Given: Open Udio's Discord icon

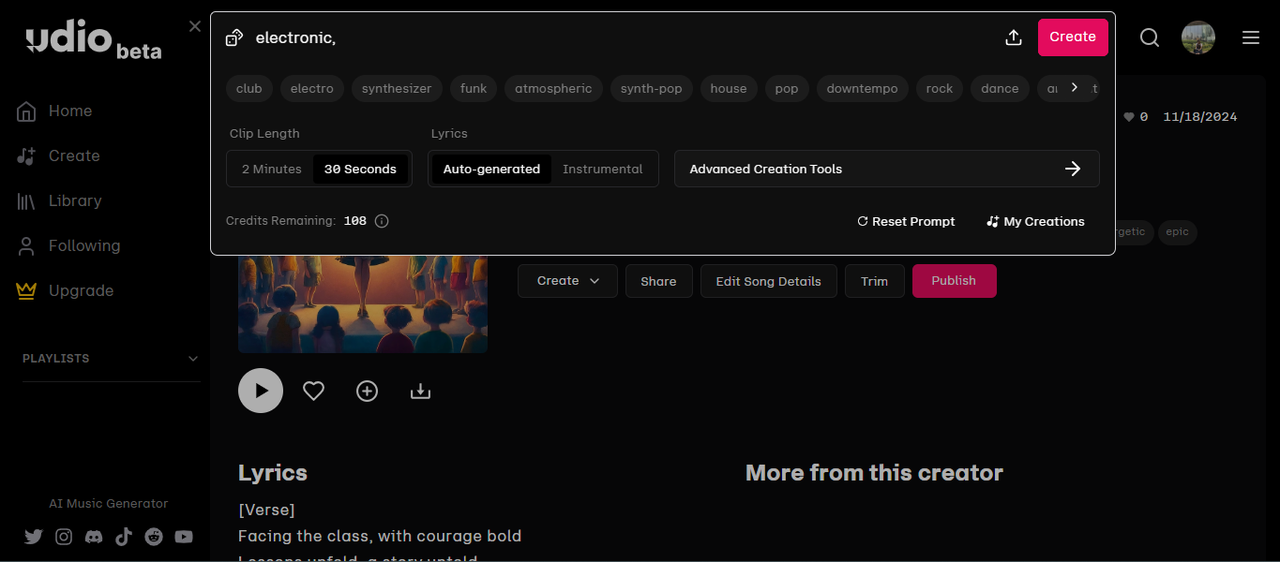Looking at the screenshot, I should tap(93, 537).
